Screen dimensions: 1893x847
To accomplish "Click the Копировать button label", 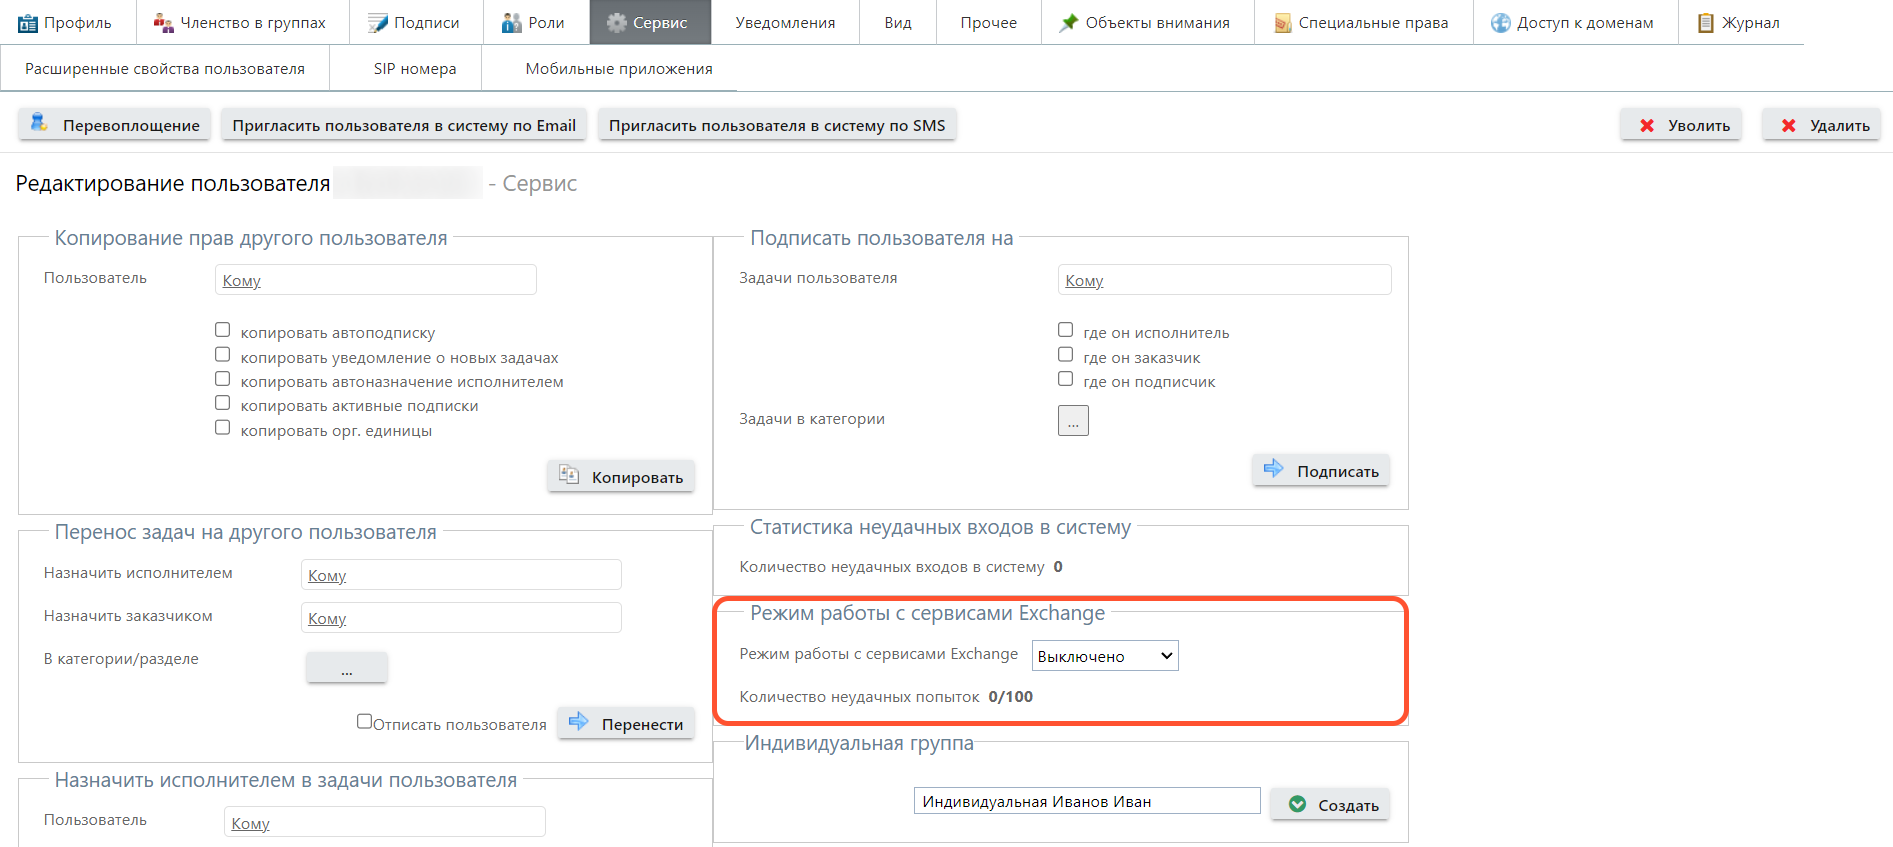I will [637, 478].
